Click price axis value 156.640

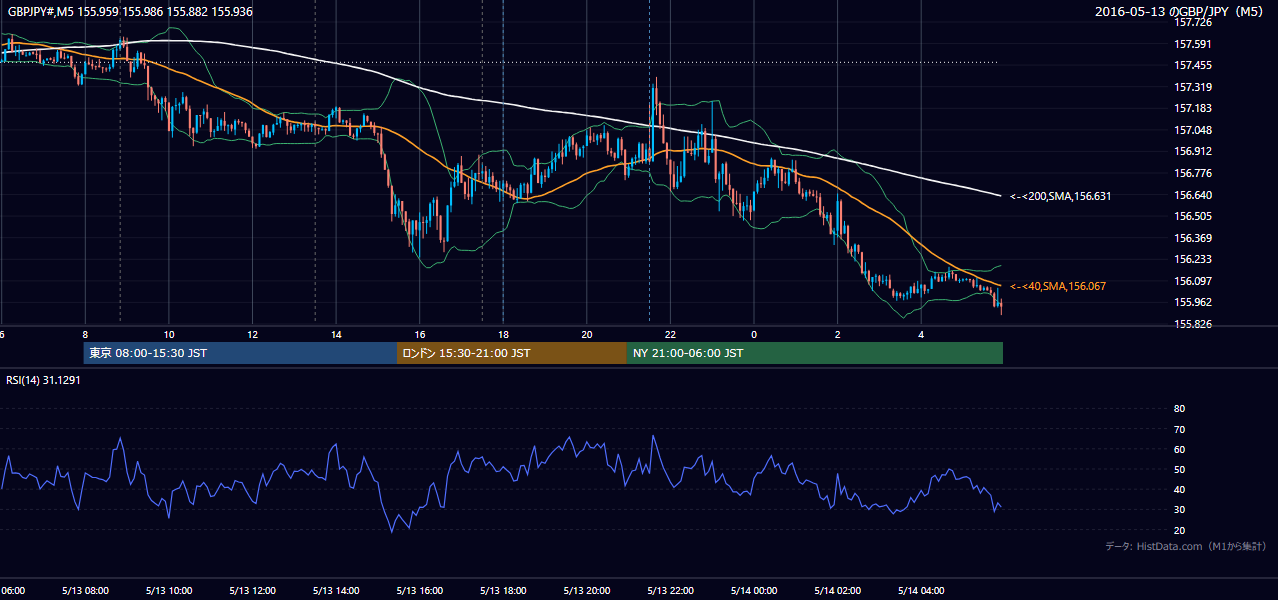coord(1193,195)
